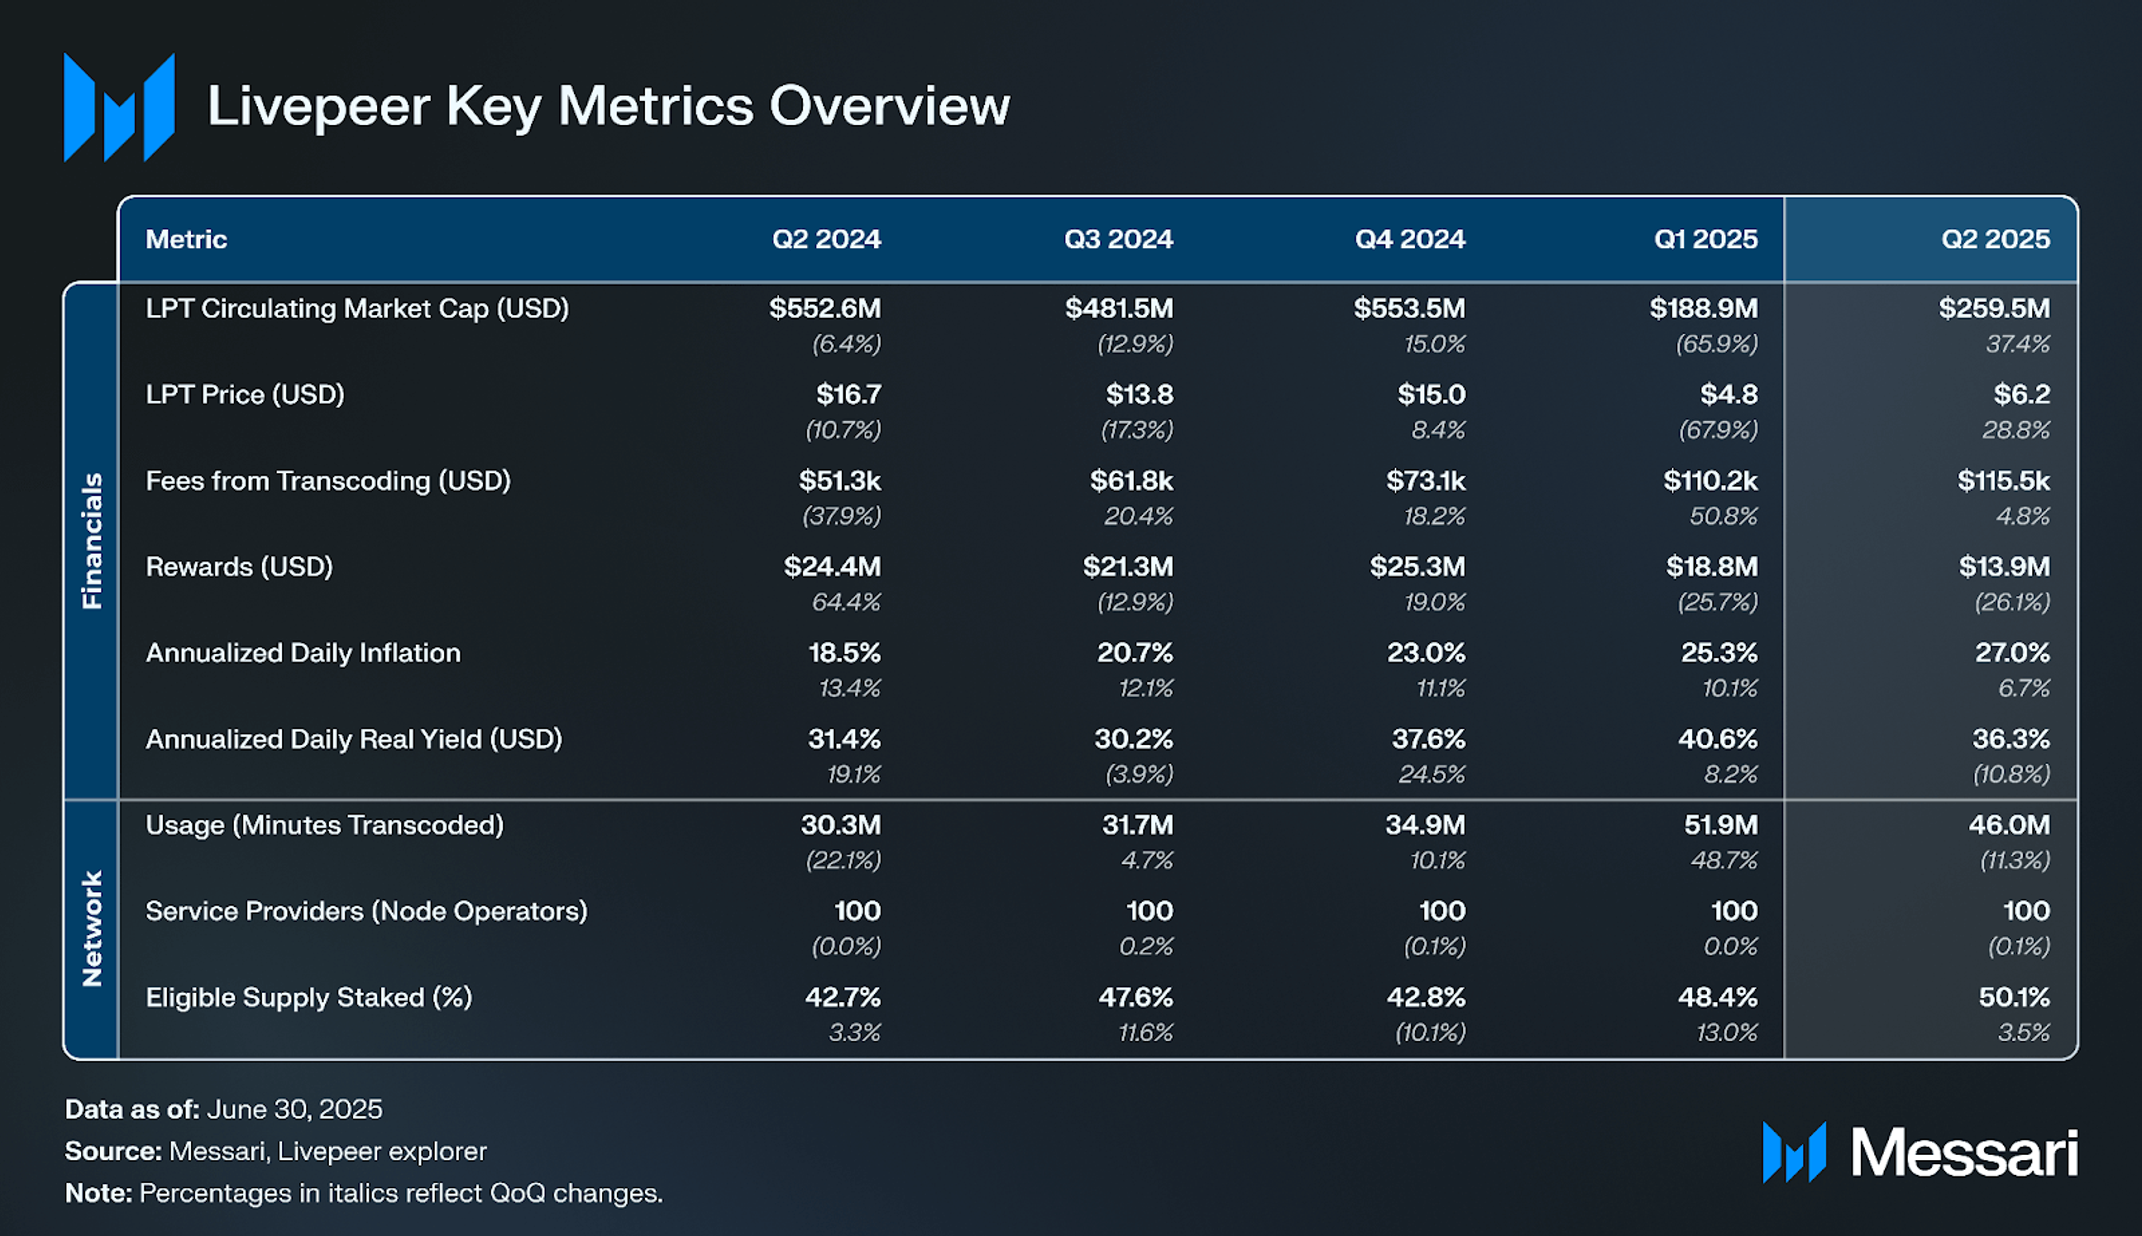Click the '$110.2k' transcoding fees value

tap(1710, 480)
